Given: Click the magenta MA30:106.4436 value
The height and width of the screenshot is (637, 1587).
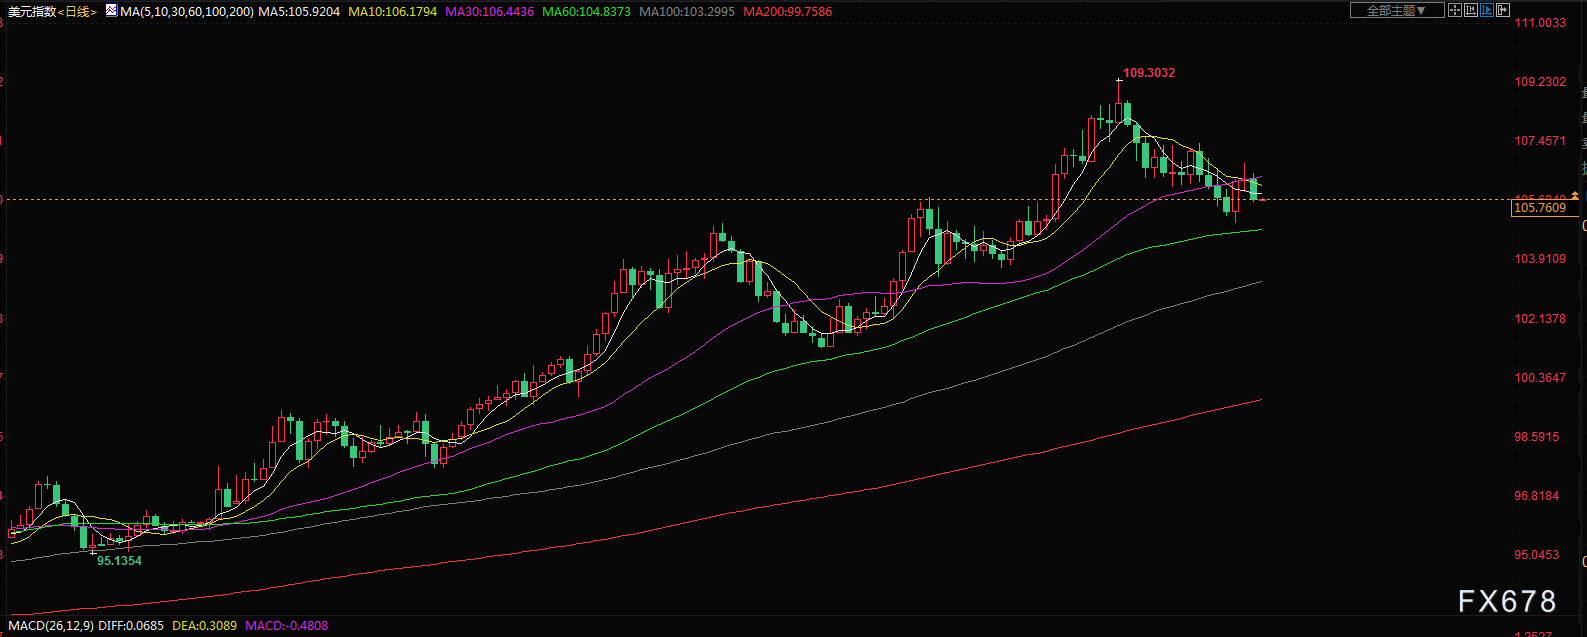Looking at the screenshot, I should [x=489, y=12].
